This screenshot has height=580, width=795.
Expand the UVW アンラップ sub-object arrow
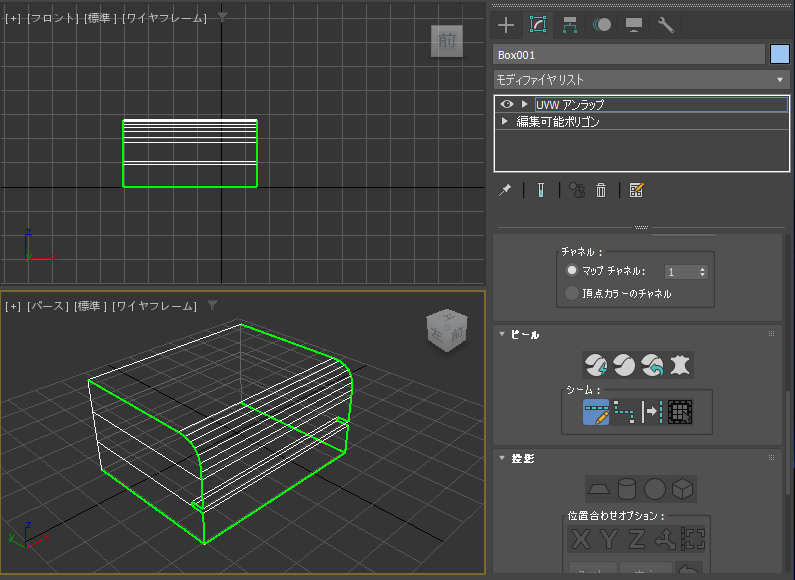(x=525, y=104)
